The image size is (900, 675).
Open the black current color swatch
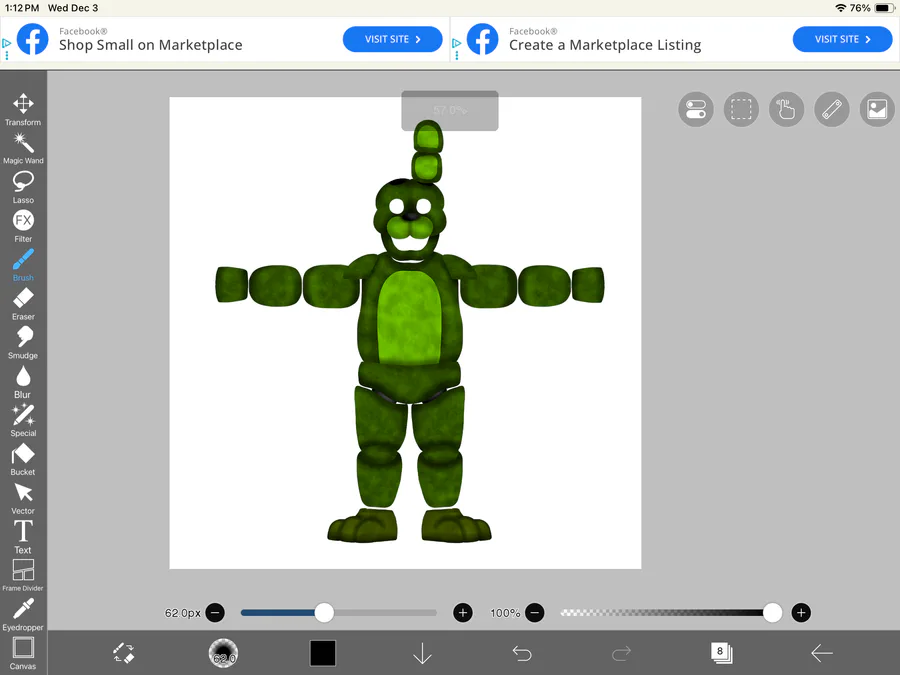[x=323, y=653]
